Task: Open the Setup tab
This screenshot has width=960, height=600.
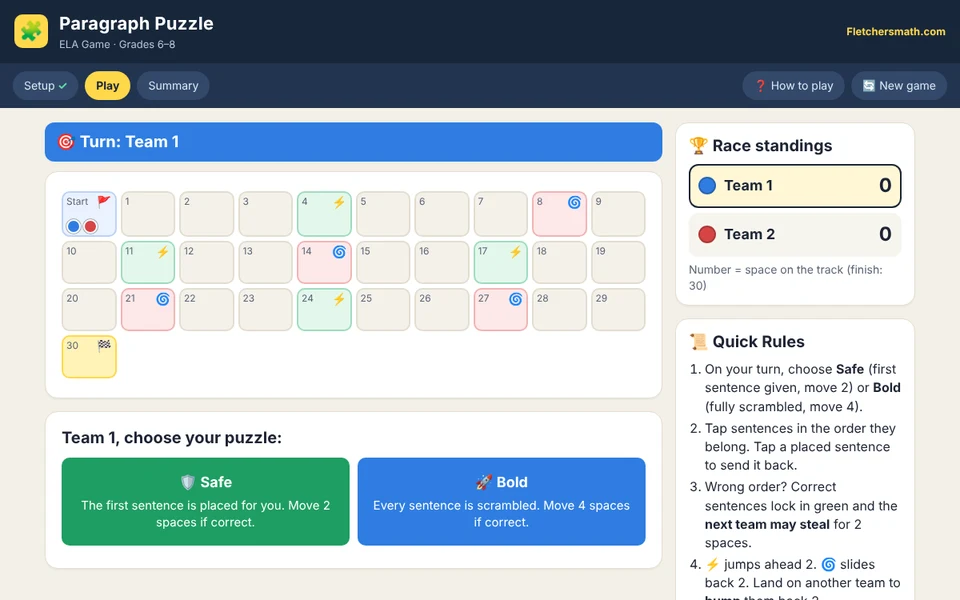Action: [45, 86]
